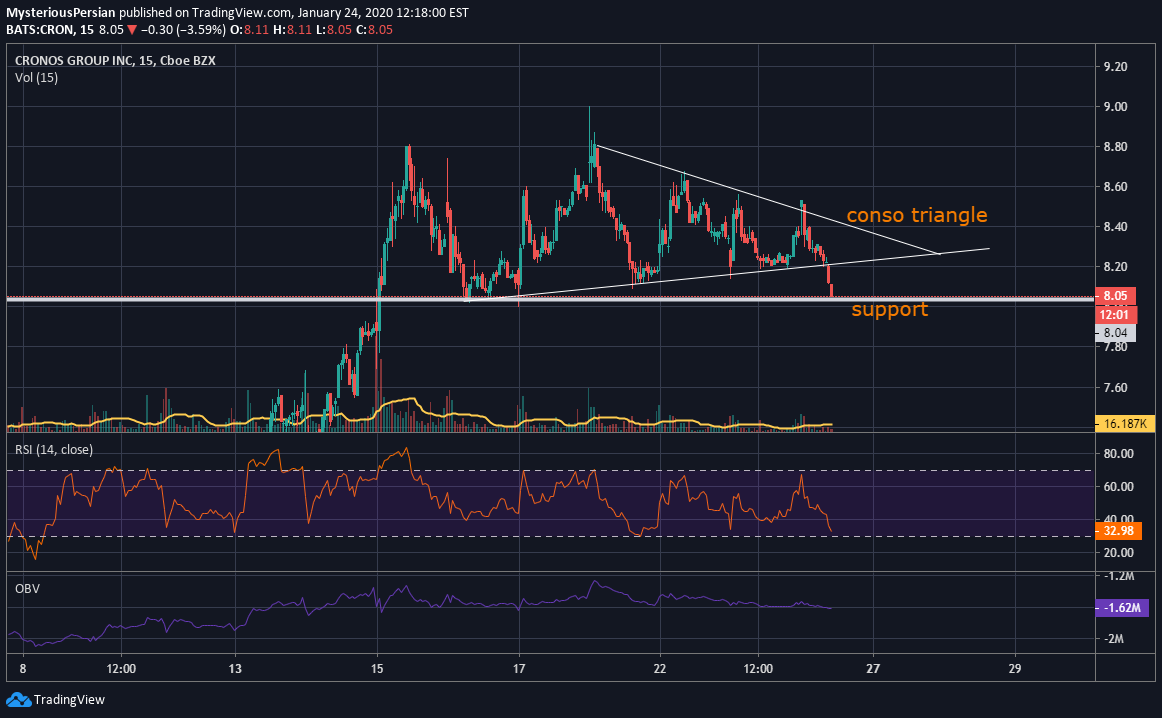Image resolution: width=1162 pixels, height=718 pixels.
Task: Click the −0.30 (−3.59%) change value
Action: [x=182, y=30]
